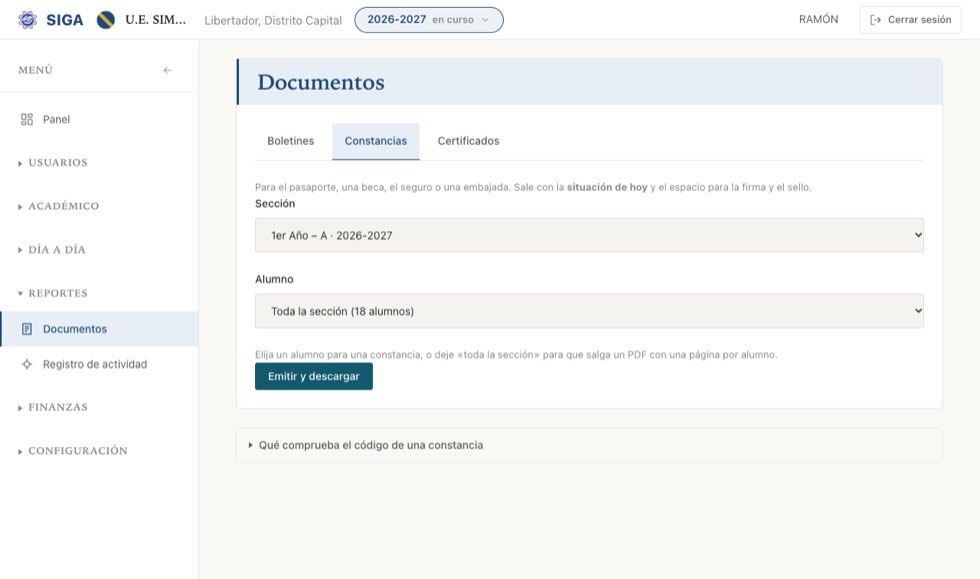Viewport: 980px width, 579px height.
Task: Click the SIGA brand name
Action: pyautogui.click(x=64, y=20)
